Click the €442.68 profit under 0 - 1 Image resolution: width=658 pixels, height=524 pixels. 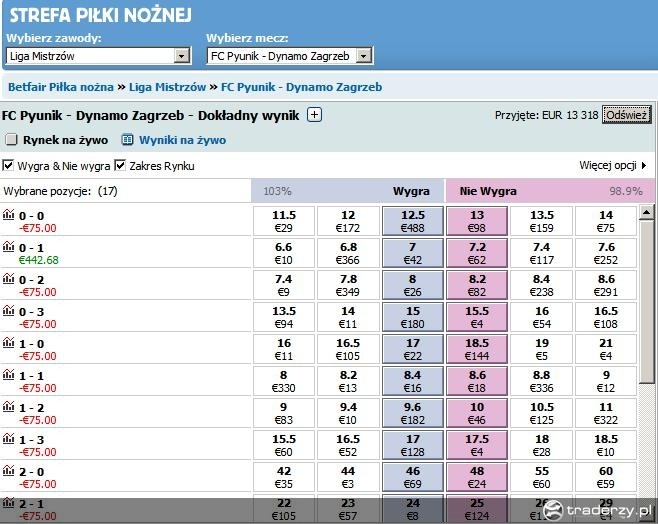39,260
